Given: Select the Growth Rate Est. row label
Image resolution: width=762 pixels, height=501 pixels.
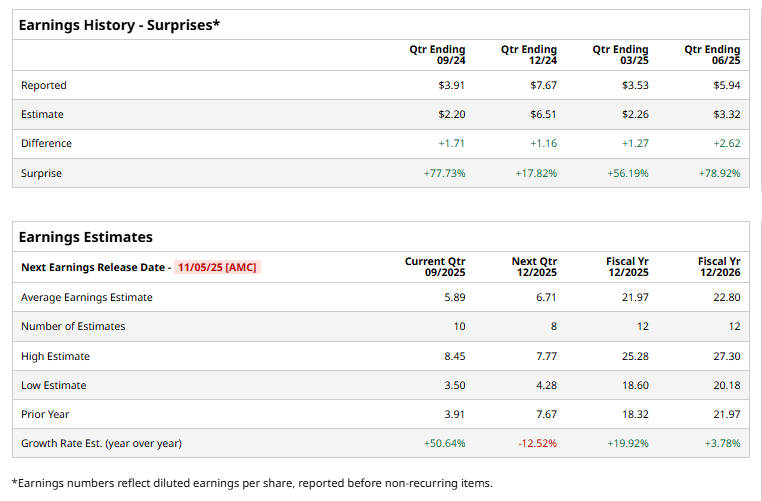Looking at the screenshot, I should click(x=101, y=442).
